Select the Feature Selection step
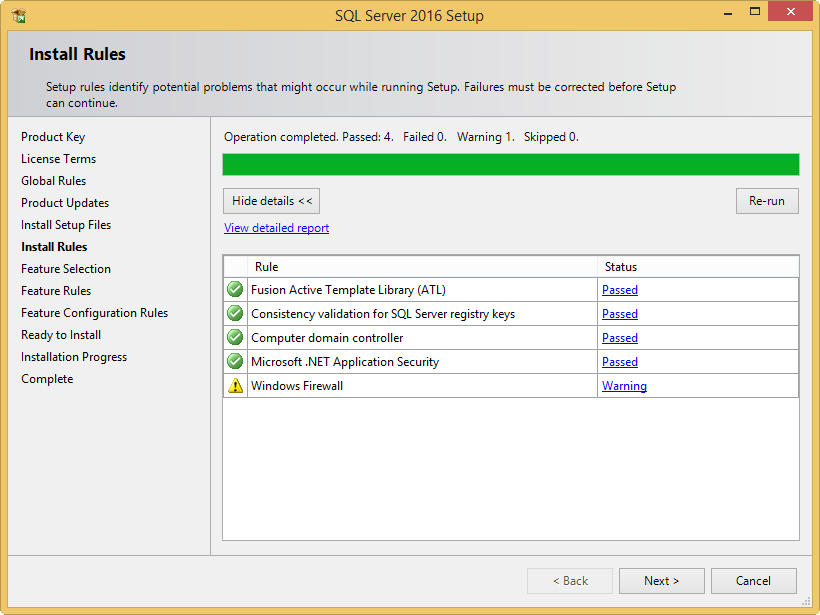Viewport: 820px width, 615px height. point(66,269)
